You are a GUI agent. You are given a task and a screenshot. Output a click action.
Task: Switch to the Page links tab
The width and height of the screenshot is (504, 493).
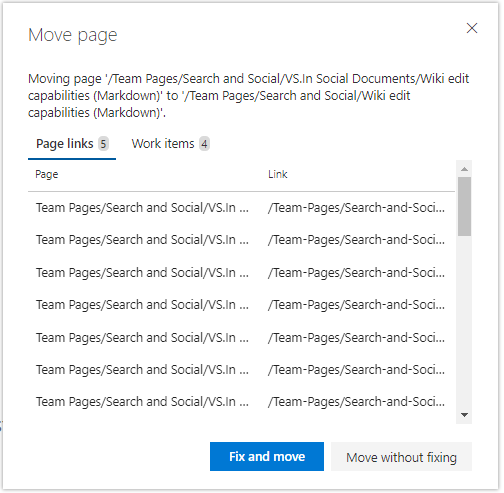click(x=72, y=144)
